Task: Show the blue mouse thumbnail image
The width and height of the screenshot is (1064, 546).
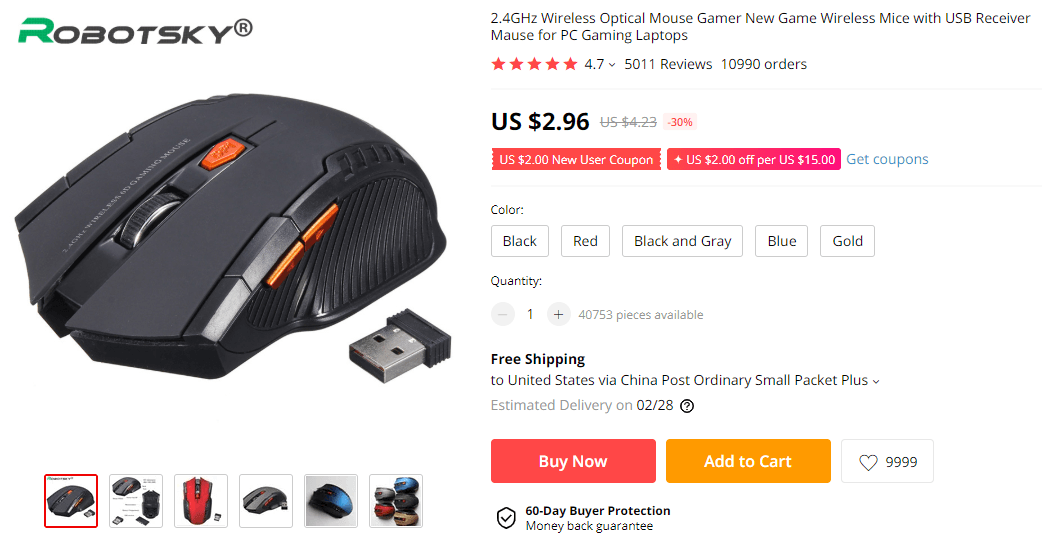Action: click(331, 501)
